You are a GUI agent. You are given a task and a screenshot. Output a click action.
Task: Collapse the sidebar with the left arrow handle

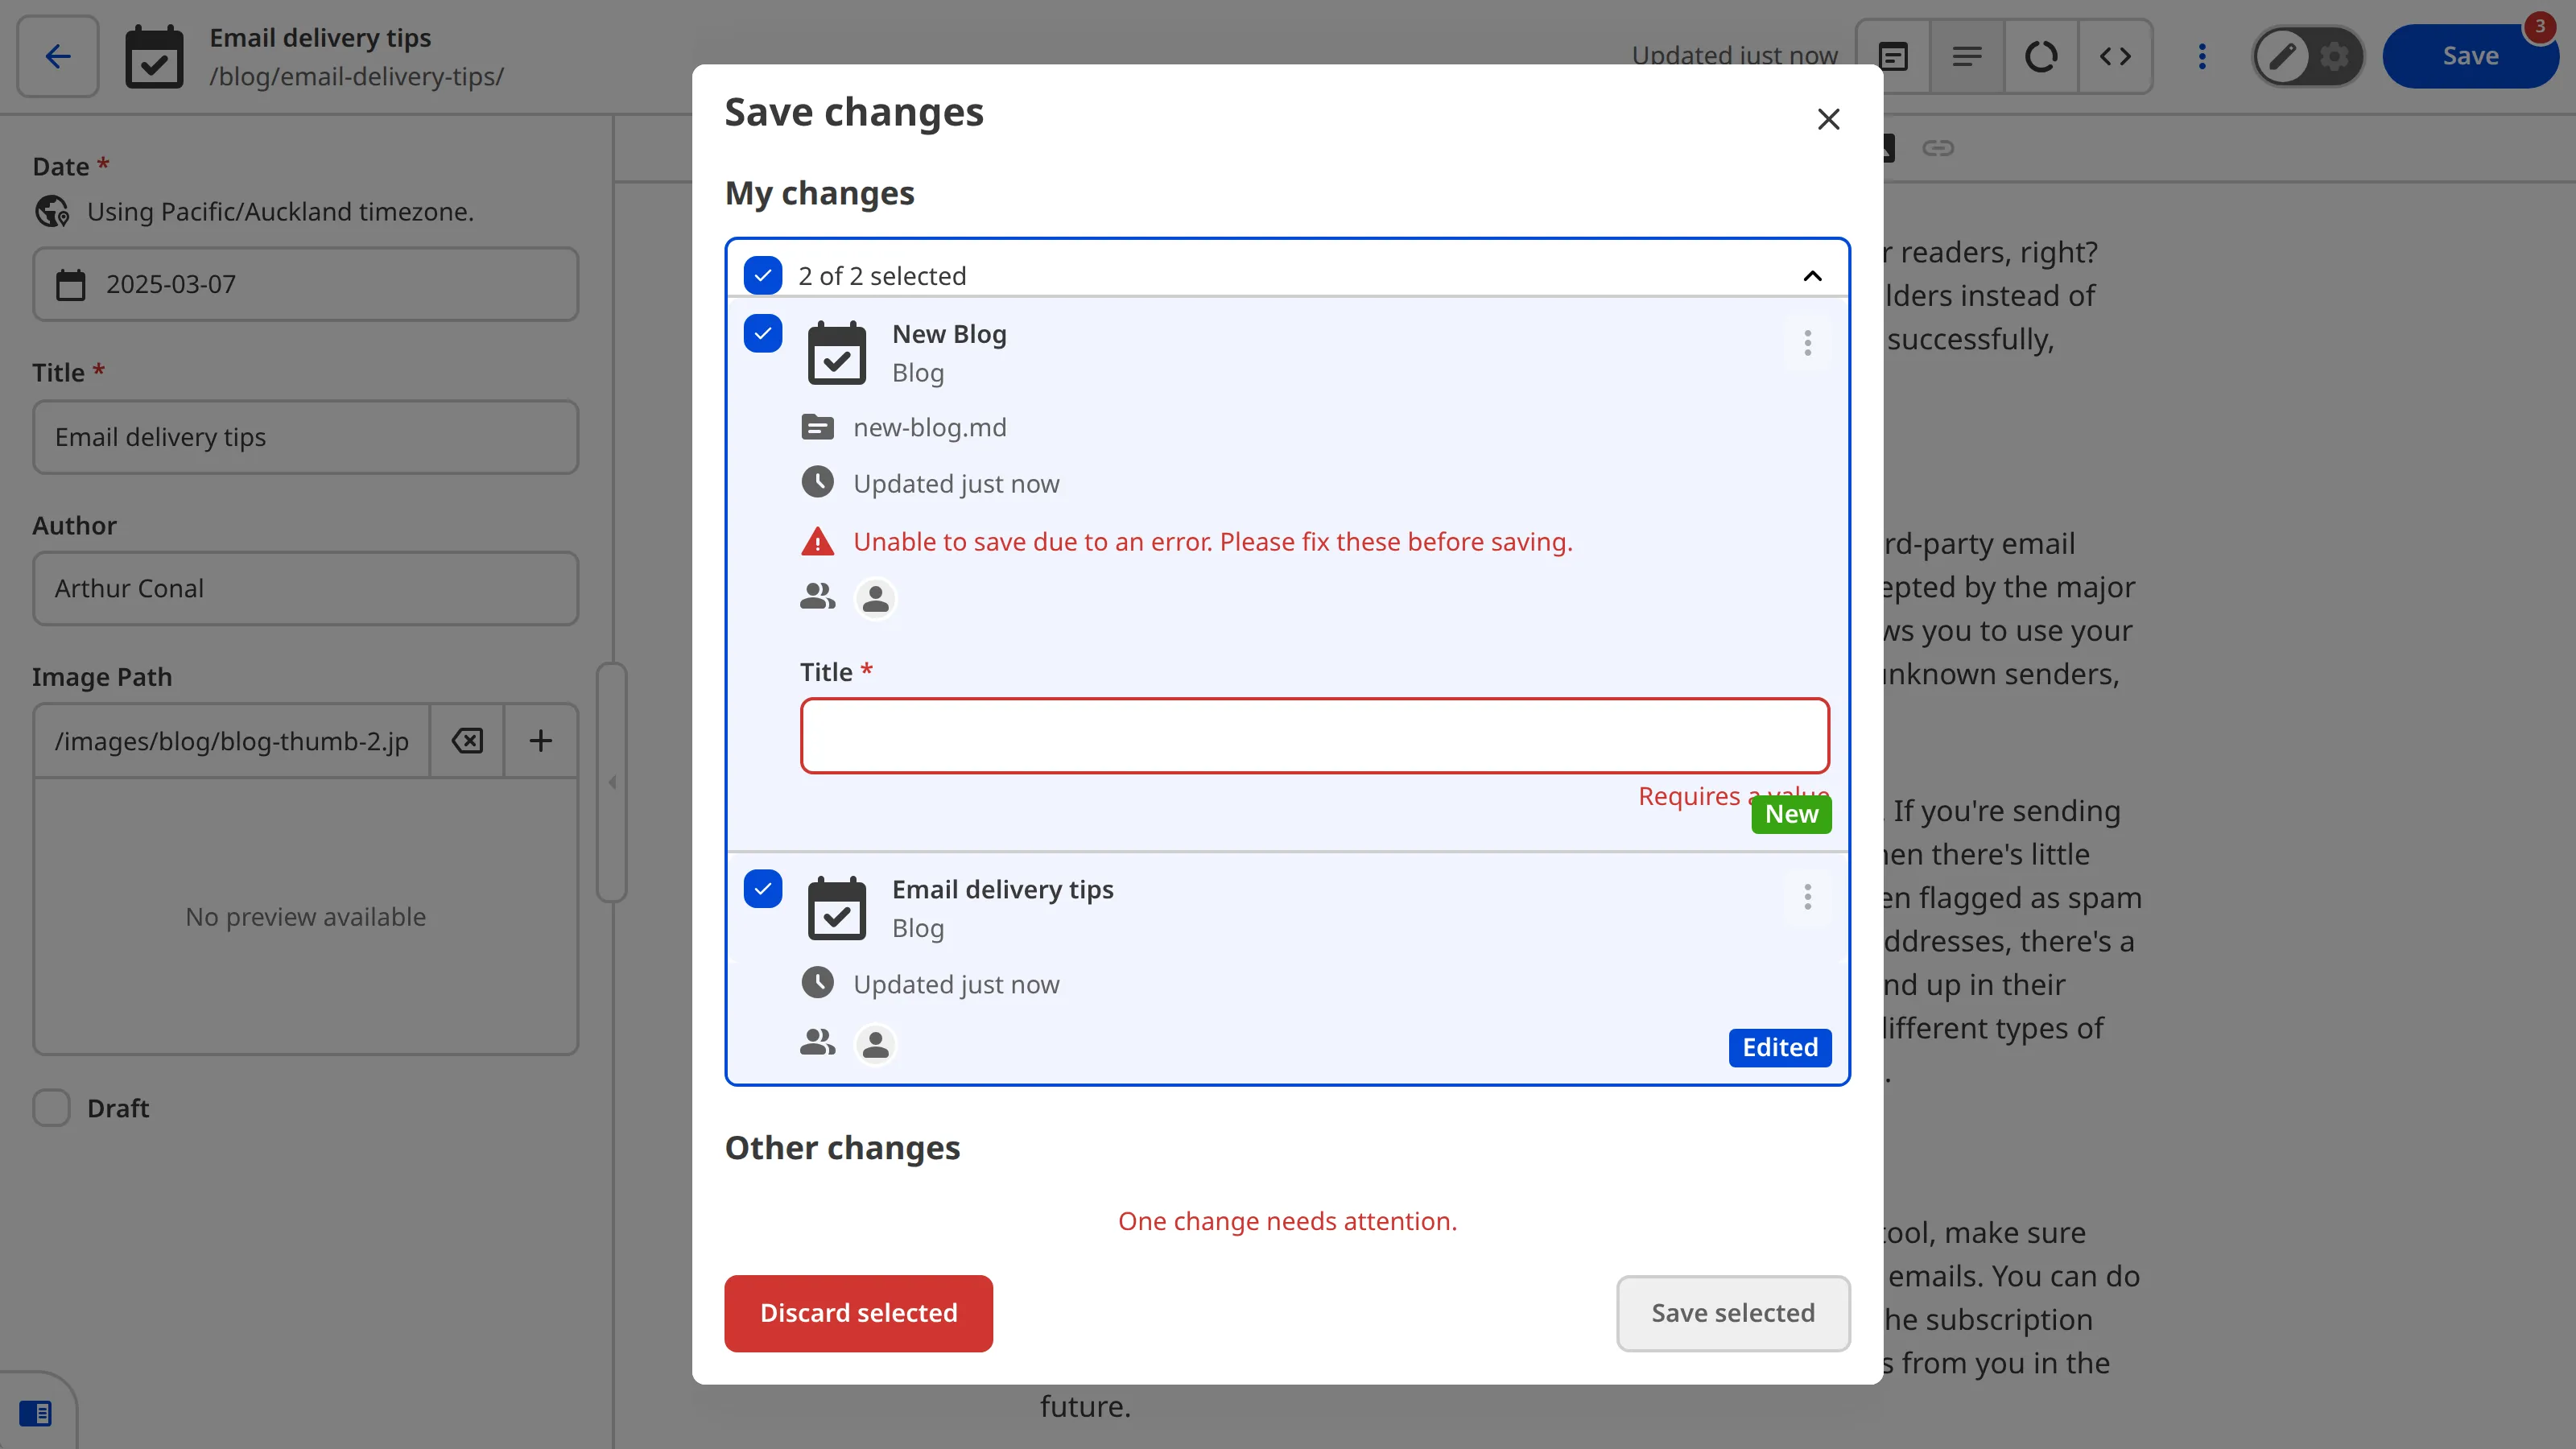coord(612,782)
